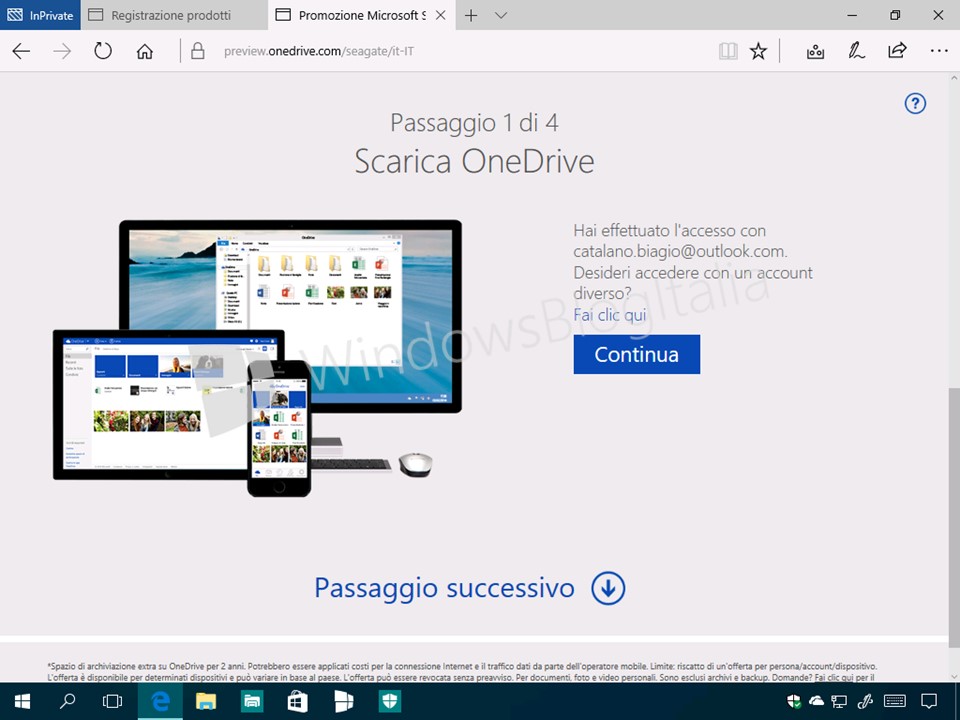Click Passaggio successivo link
The image size is (960, 720).
click(x=444, y=588)
